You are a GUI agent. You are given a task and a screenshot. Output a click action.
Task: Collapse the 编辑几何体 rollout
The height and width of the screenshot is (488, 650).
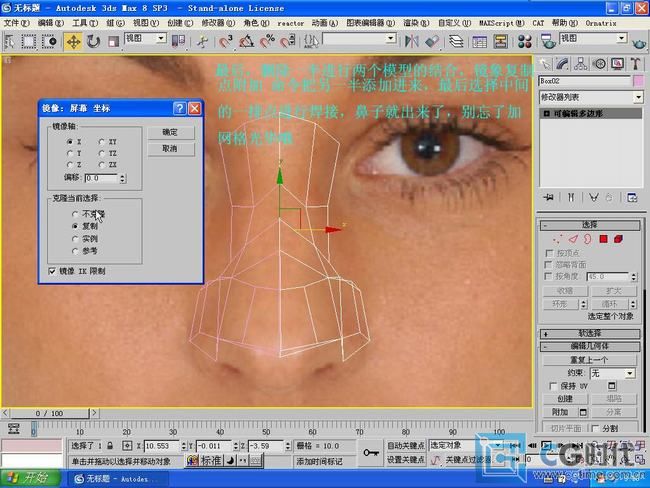pos(590,346)
